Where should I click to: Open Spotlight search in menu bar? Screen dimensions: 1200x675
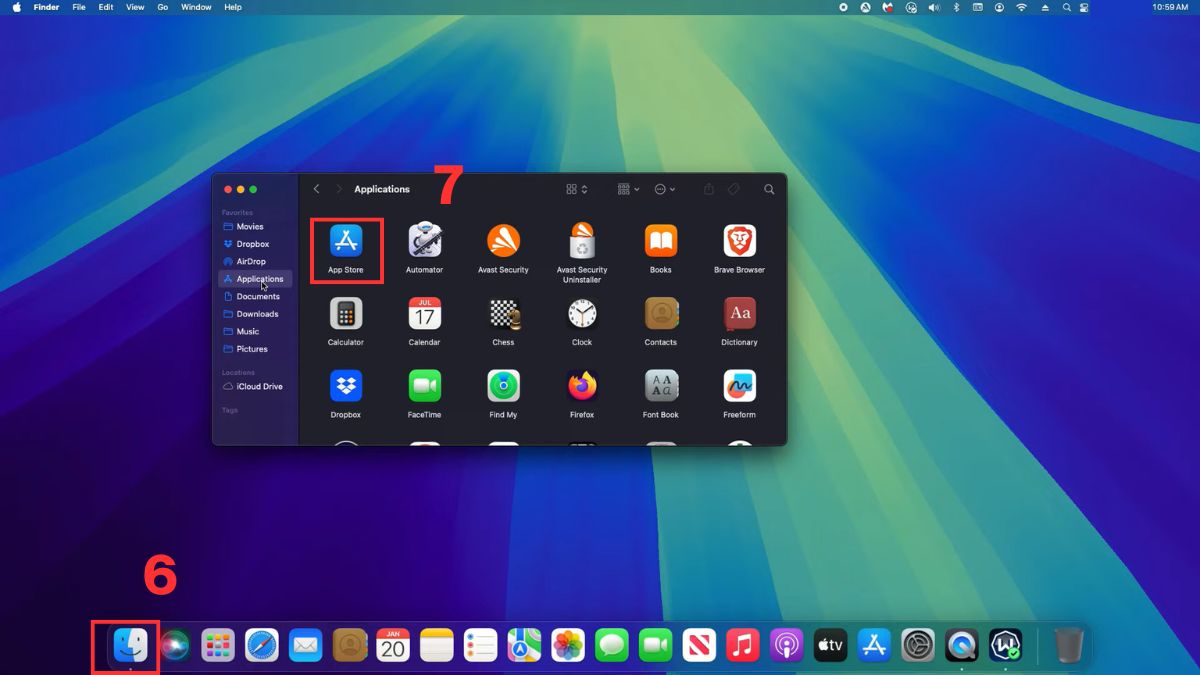[x=1068, y=7]
